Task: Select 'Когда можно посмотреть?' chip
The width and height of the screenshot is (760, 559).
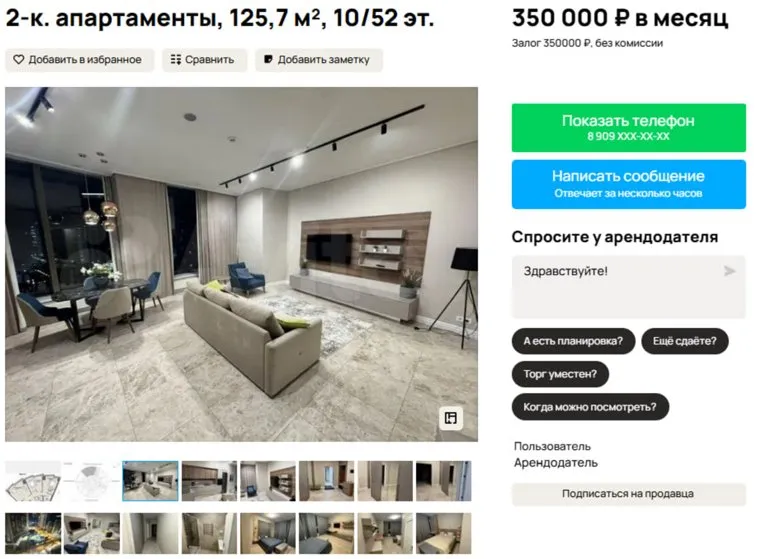Action: [590, 407]
